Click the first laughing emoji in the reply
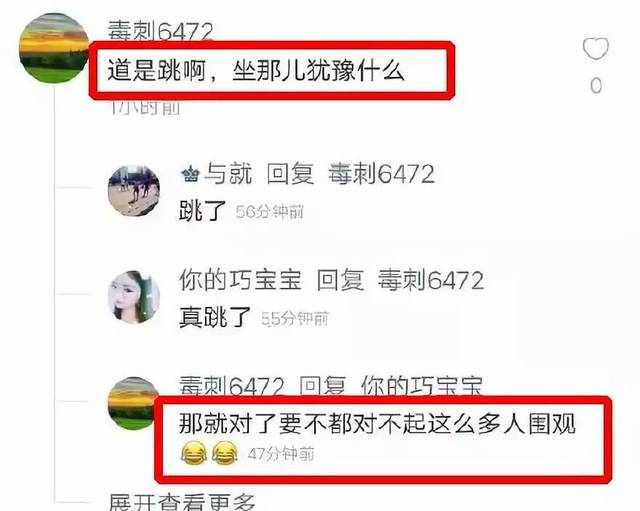Image resolution: width=640 pixels, height=511 pixels. pyautogui.click(x=194, y=453)
